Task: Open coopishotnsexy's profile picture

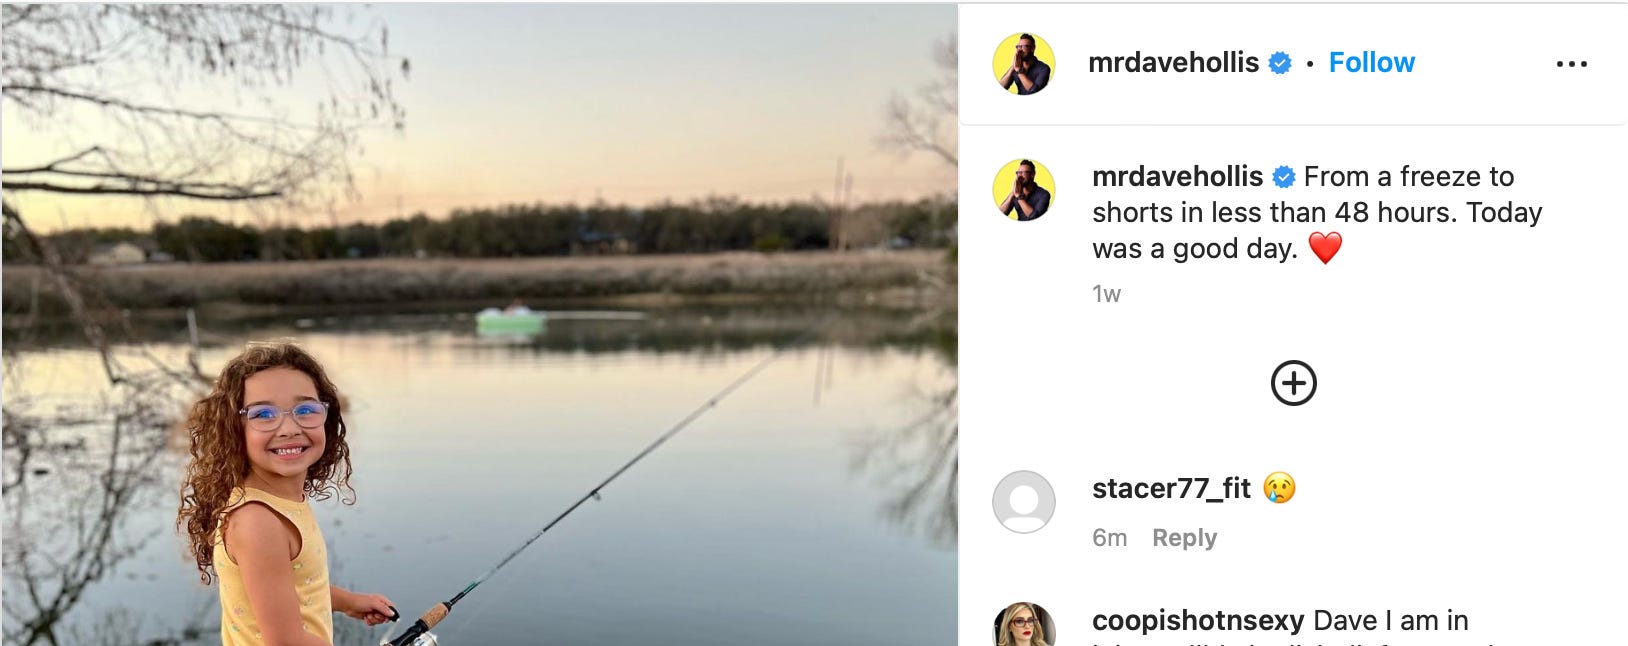Action: pyautogui.click(x=1023, y=625)
